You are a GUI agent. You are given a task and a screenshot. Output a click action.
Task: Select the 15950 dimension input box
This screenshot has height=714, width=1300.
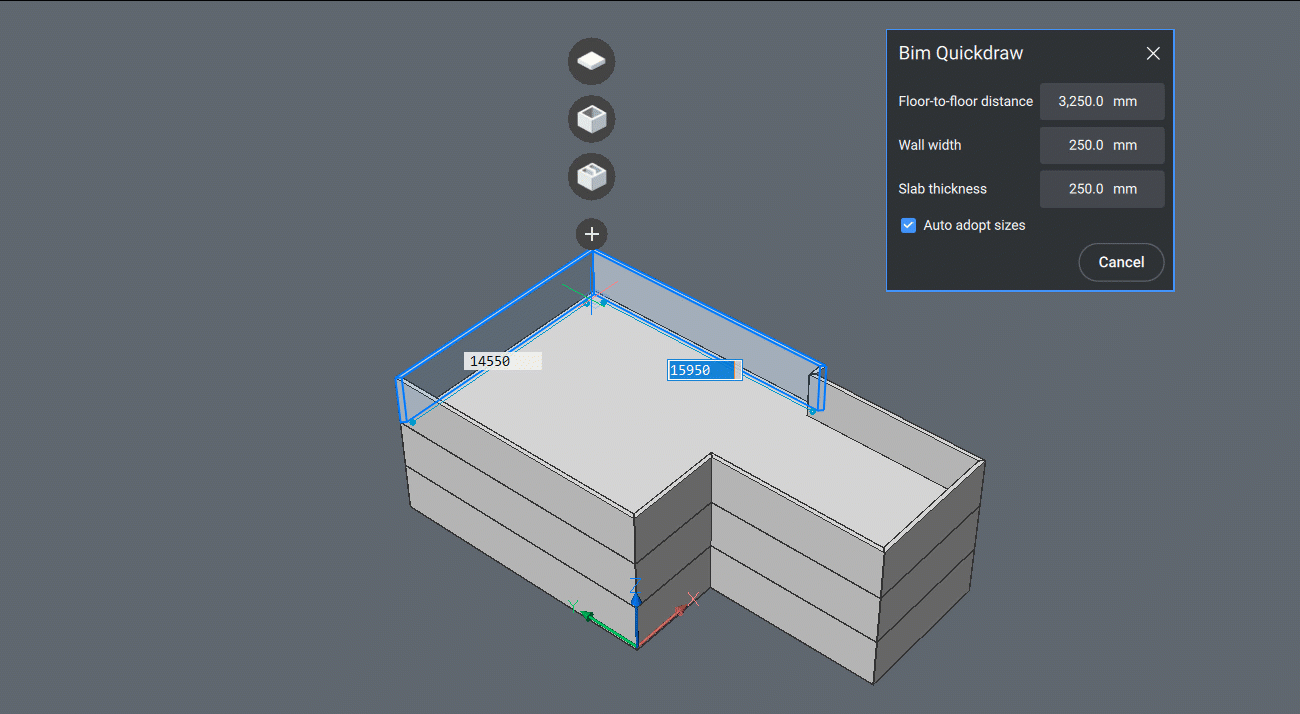(704, 370)
